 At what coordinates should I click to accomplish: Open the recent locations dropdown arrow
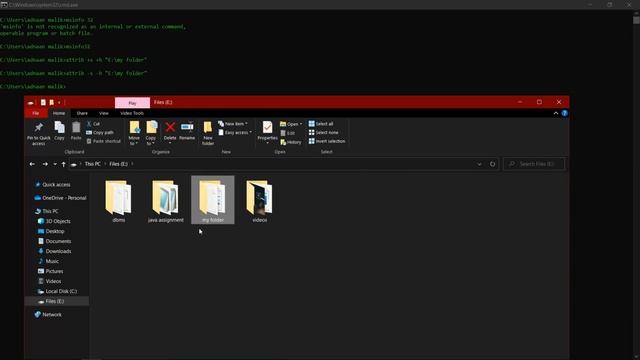(55, 164)
